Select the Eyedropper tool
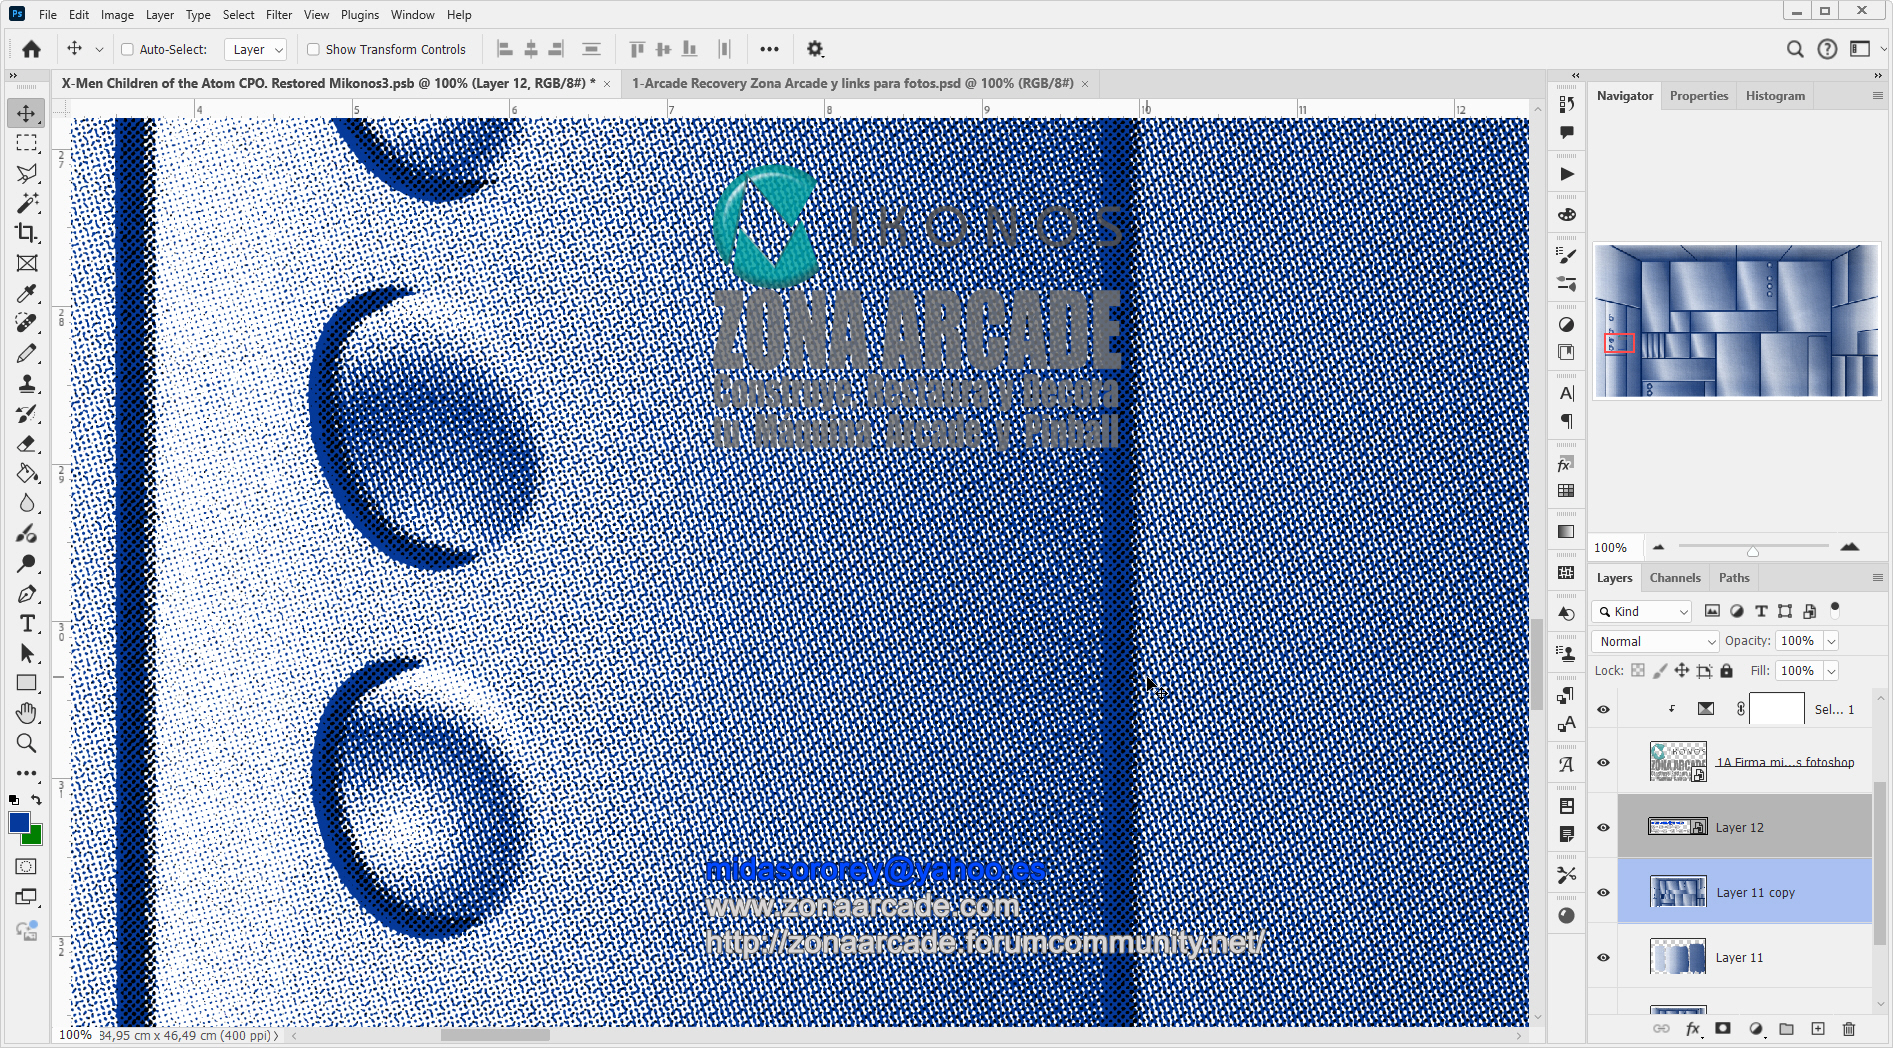This screenshot has width=1893, height=1048. (x=27, y=293)
